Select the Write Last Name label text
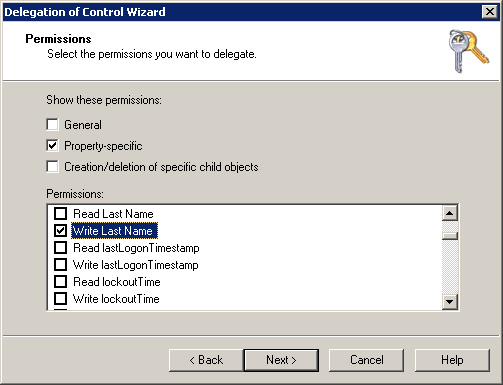The height and width of the screenshot is (385, 503). pos(113,231)
